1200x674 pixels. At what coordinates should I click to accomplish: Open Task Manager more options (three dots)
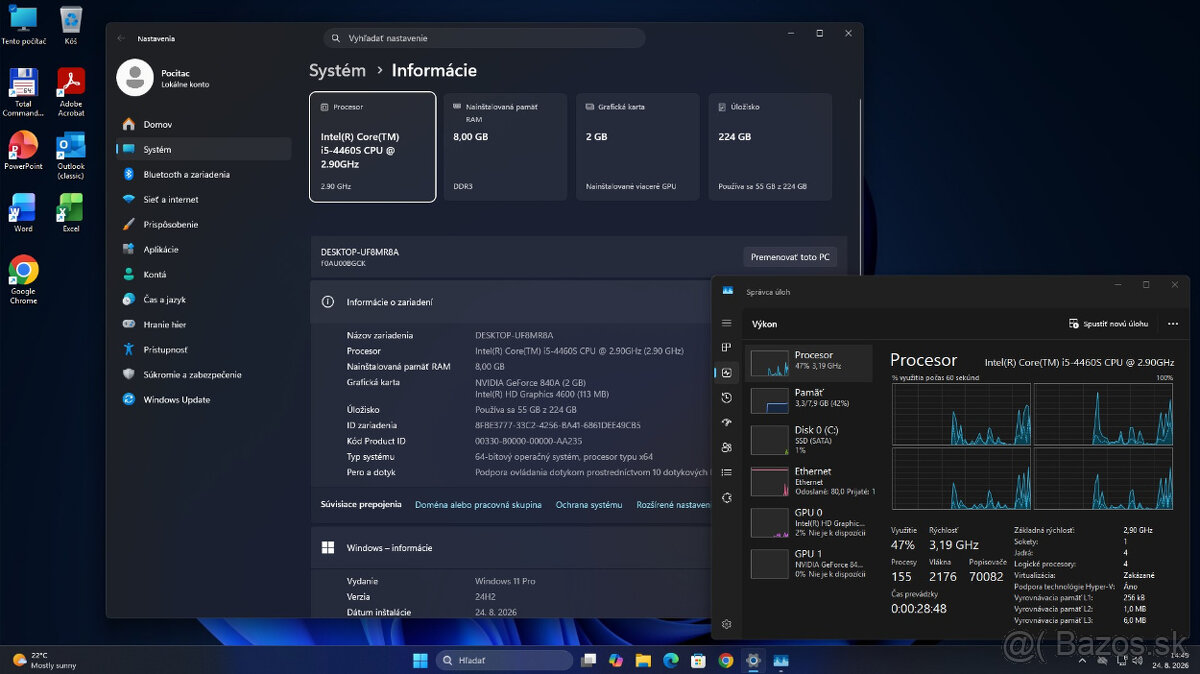point(1173,324)
